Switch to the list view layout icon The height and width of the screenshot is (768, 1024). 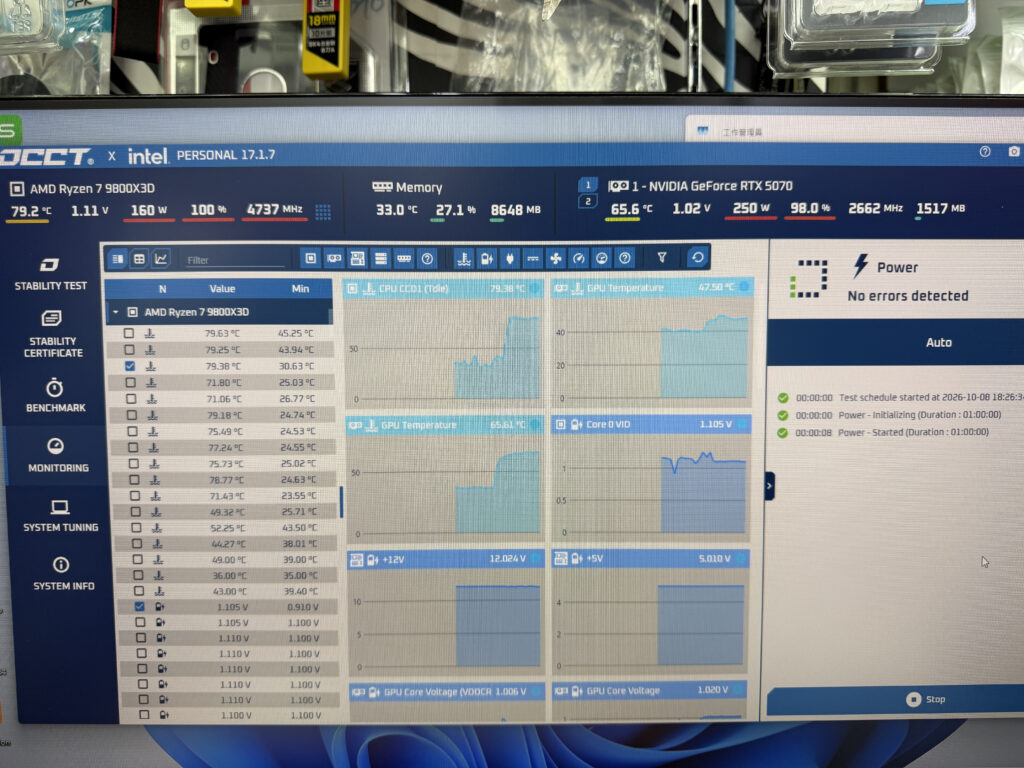pos(118,259)
